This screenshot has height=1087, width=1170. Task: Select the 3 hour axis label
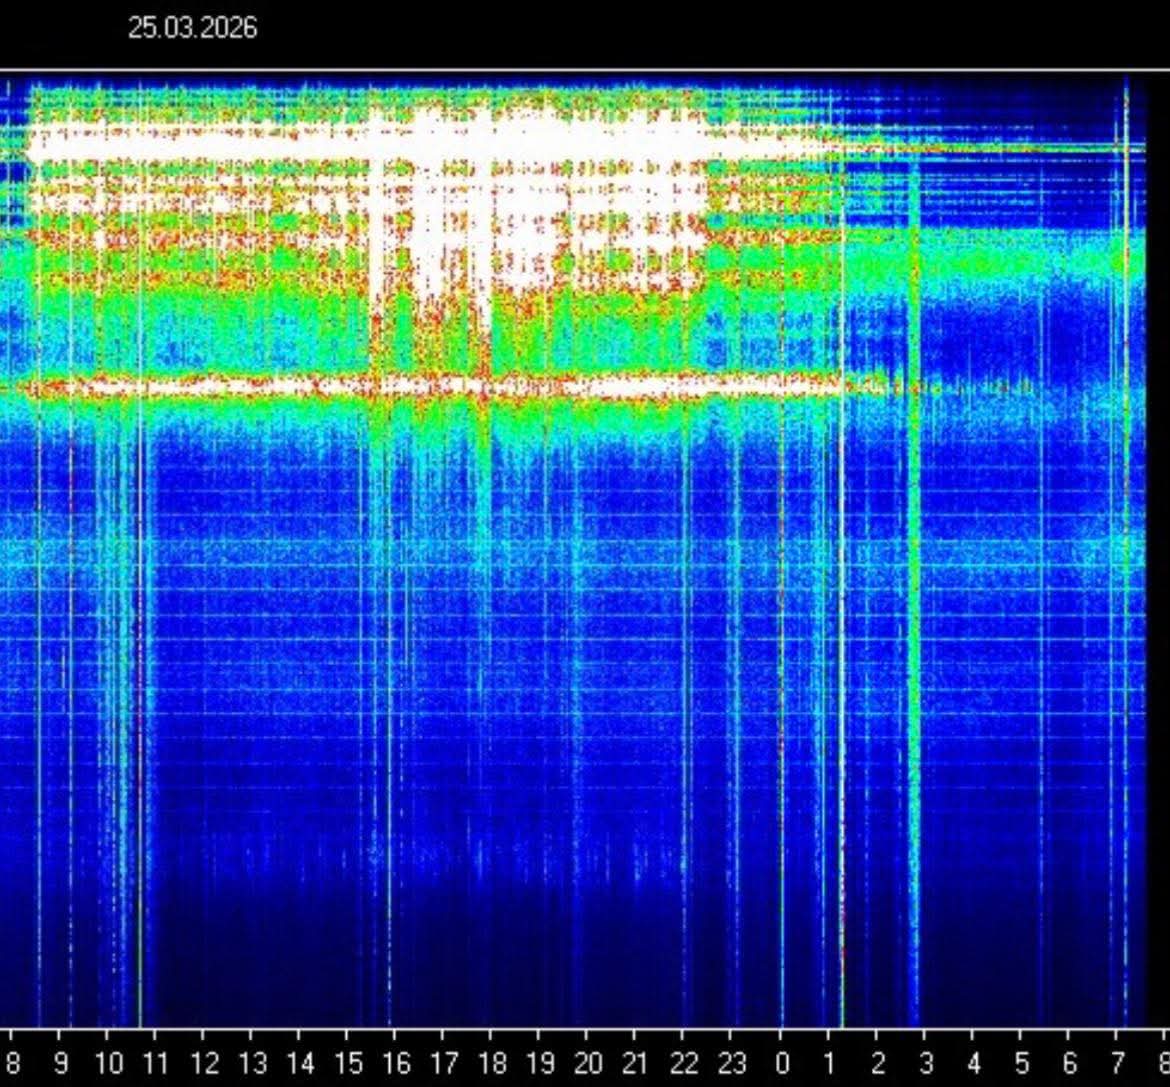(926, 1062)
